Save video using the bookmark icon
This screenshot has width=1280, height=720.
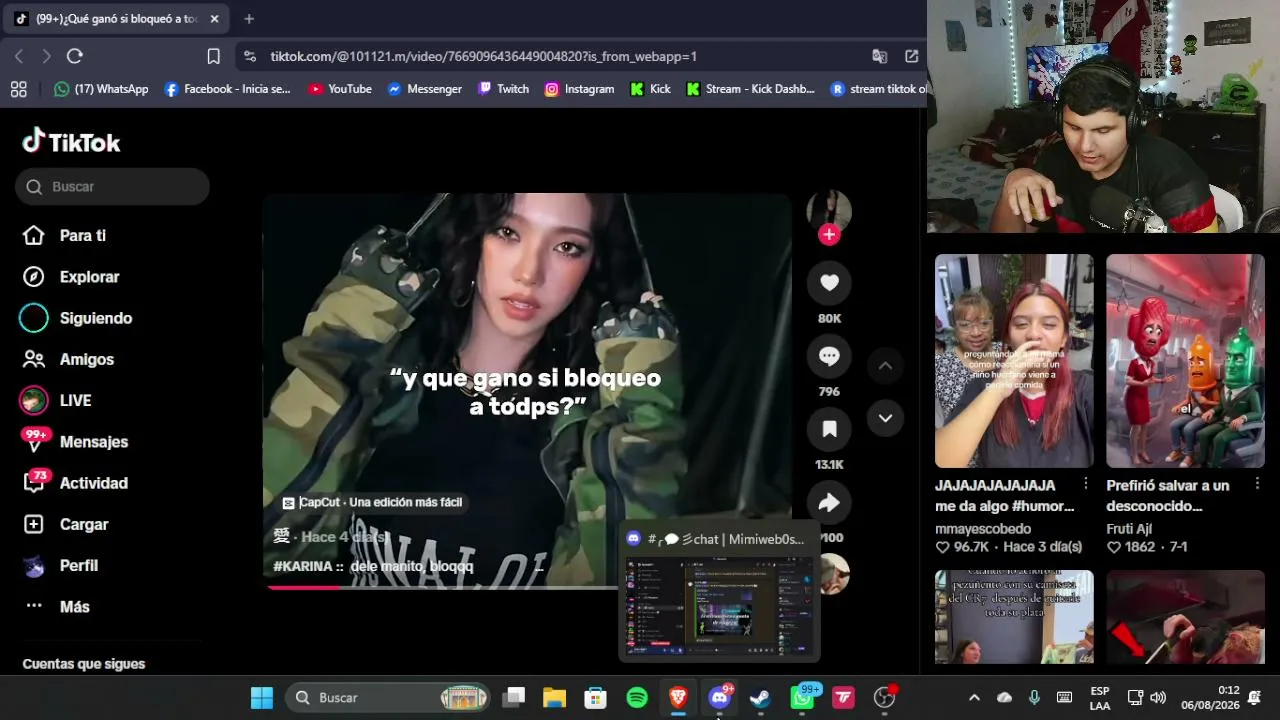point(829,429)
